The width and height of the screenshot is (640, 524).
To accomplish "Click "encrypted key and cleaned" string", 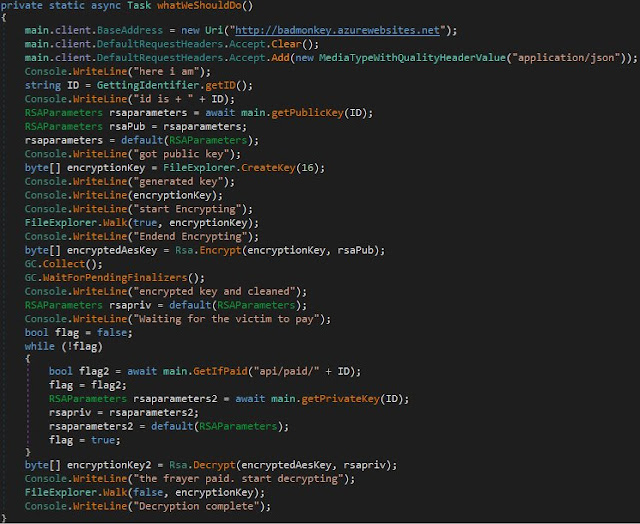I will (x=215, y=291).
